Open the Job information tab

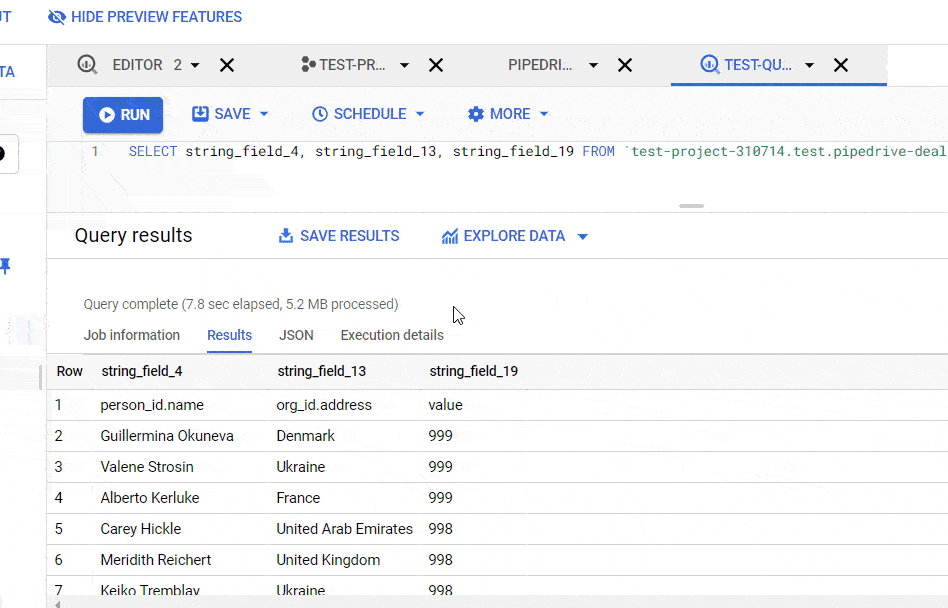[x=131, y=335]
